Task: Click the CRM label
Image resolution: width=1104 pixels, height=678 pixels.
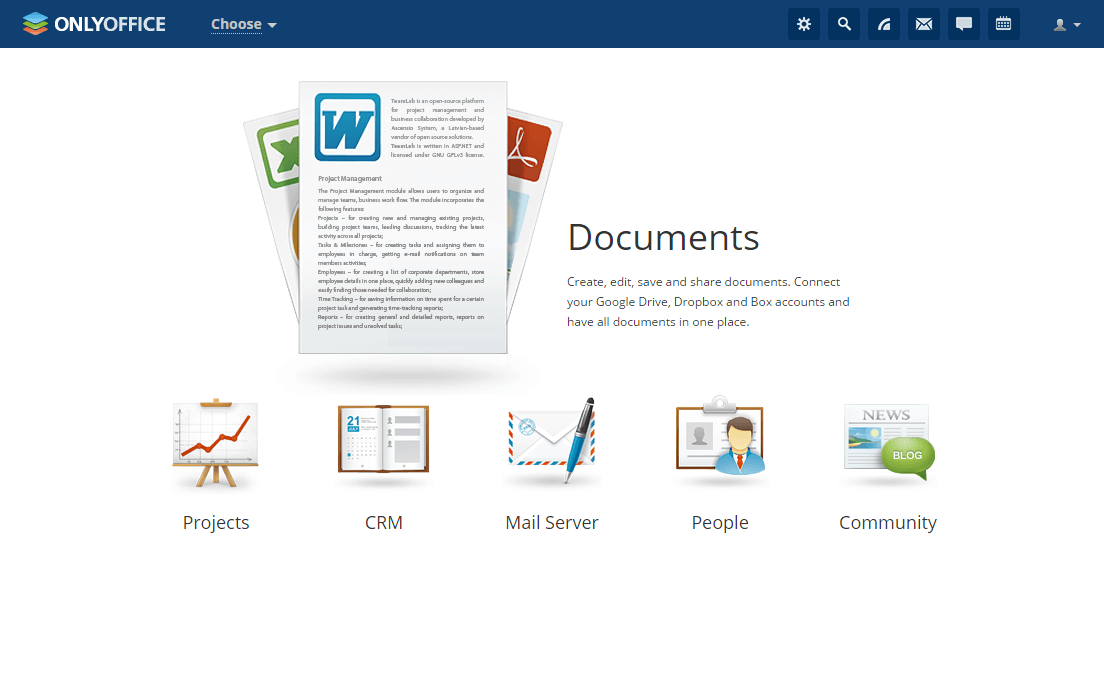Action: point(384,522)
